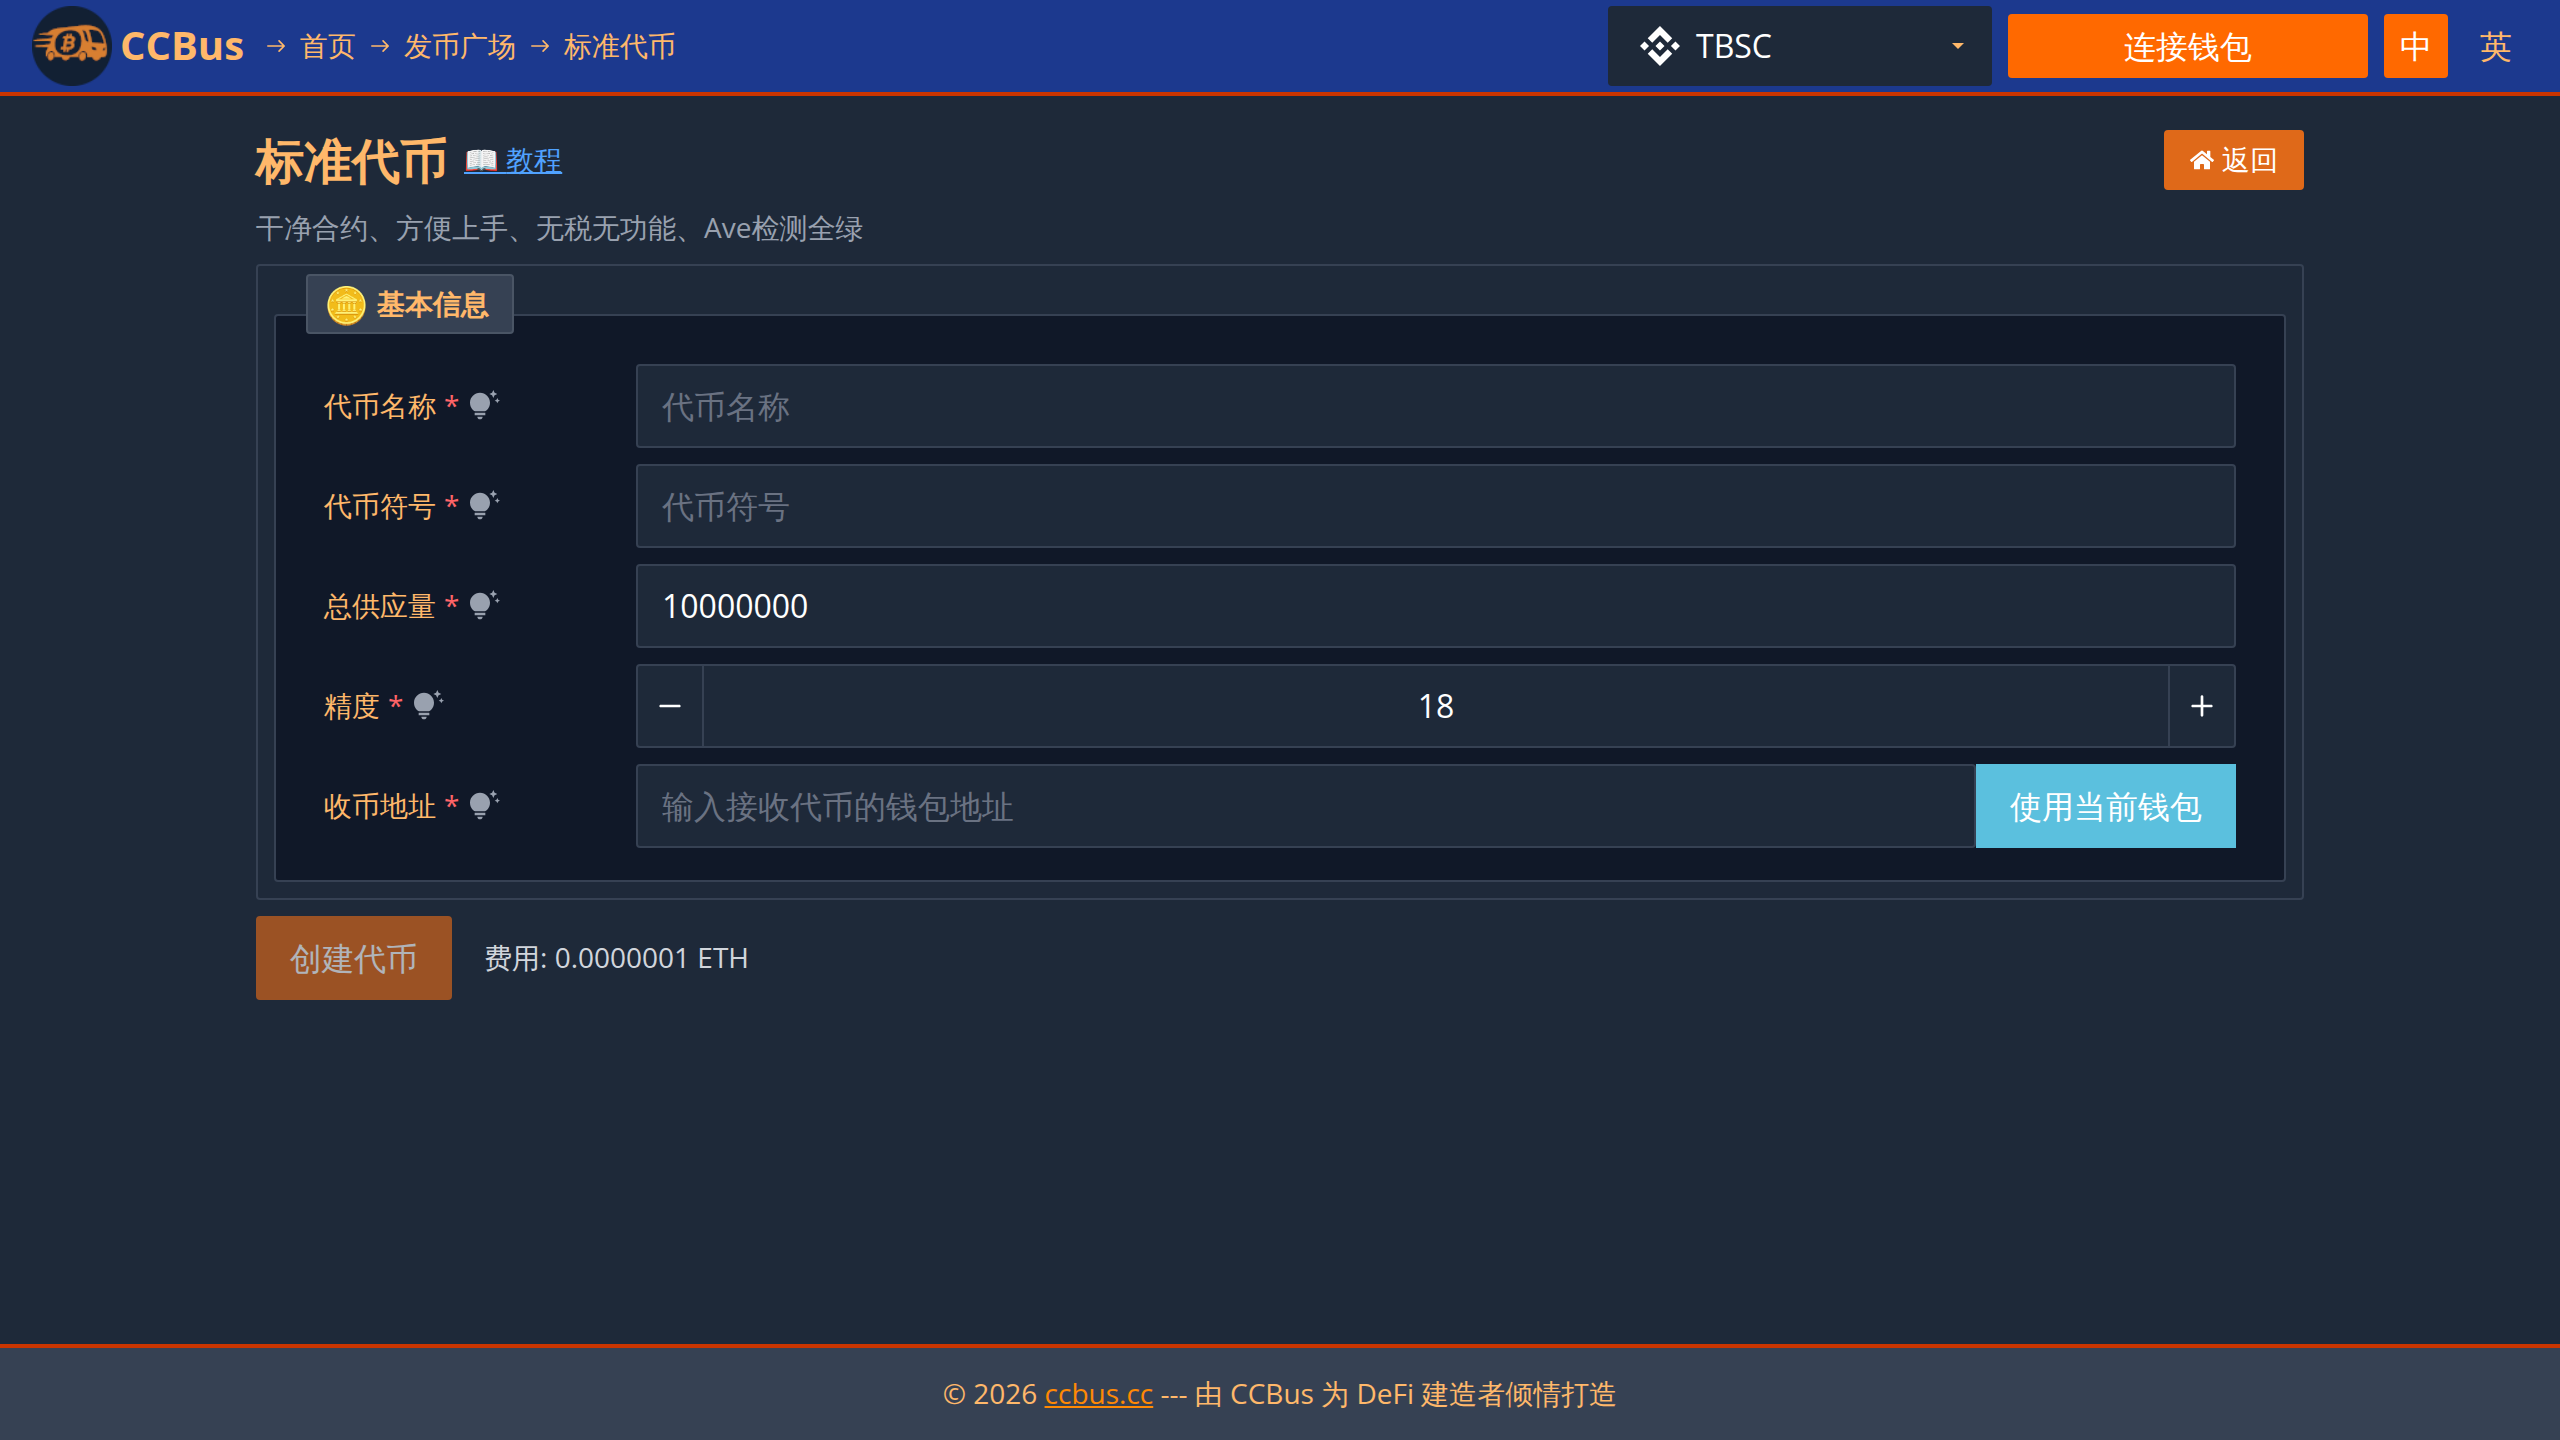Increase precision with plus button
This screenshot has height=1440, width=2560.
2201,706
